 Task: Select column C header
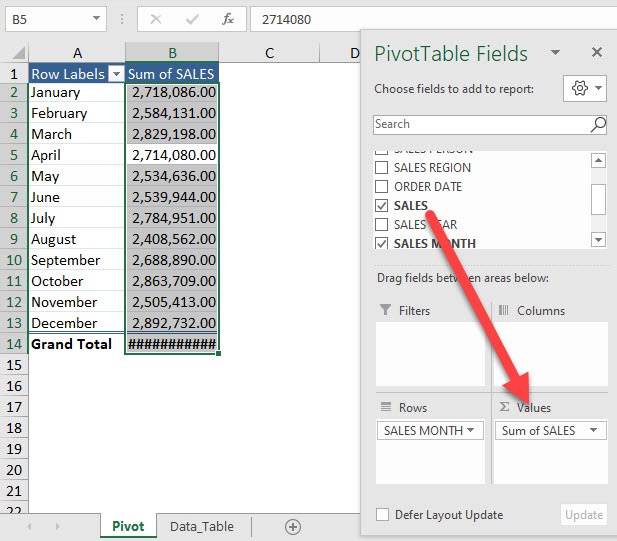(270, 52)
